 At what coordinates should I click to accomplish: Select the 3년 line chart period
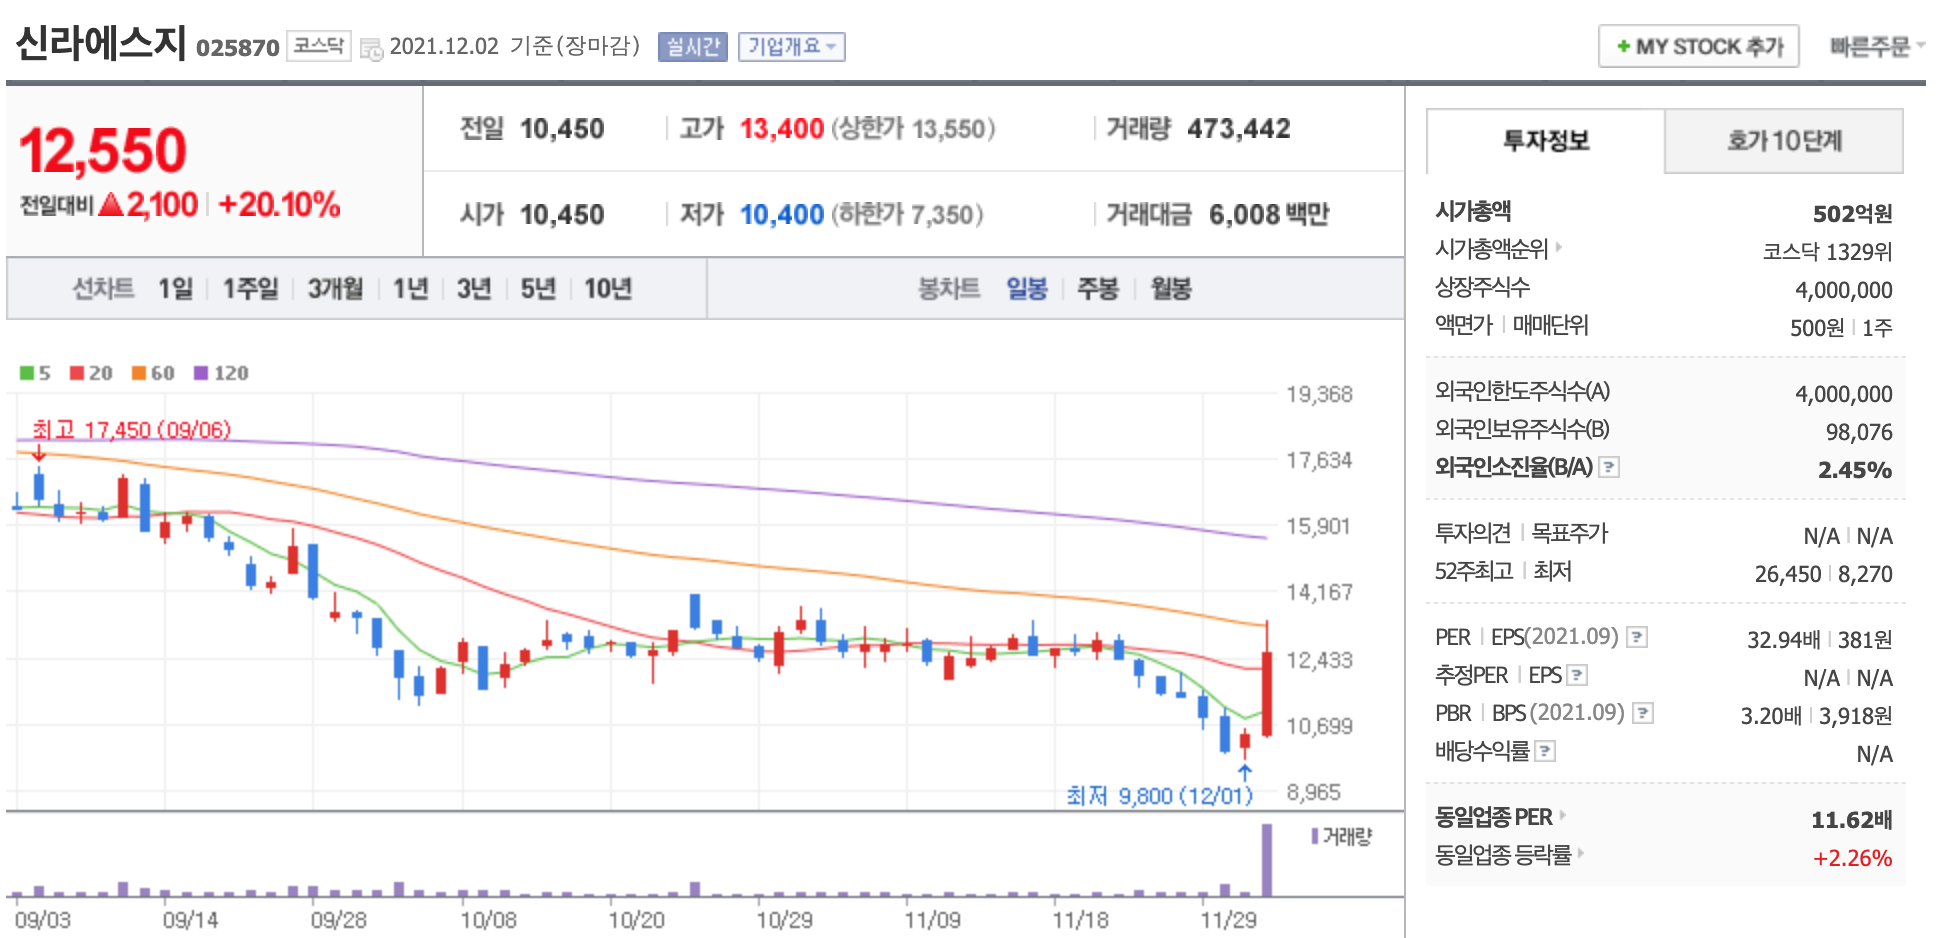[474, 289]
